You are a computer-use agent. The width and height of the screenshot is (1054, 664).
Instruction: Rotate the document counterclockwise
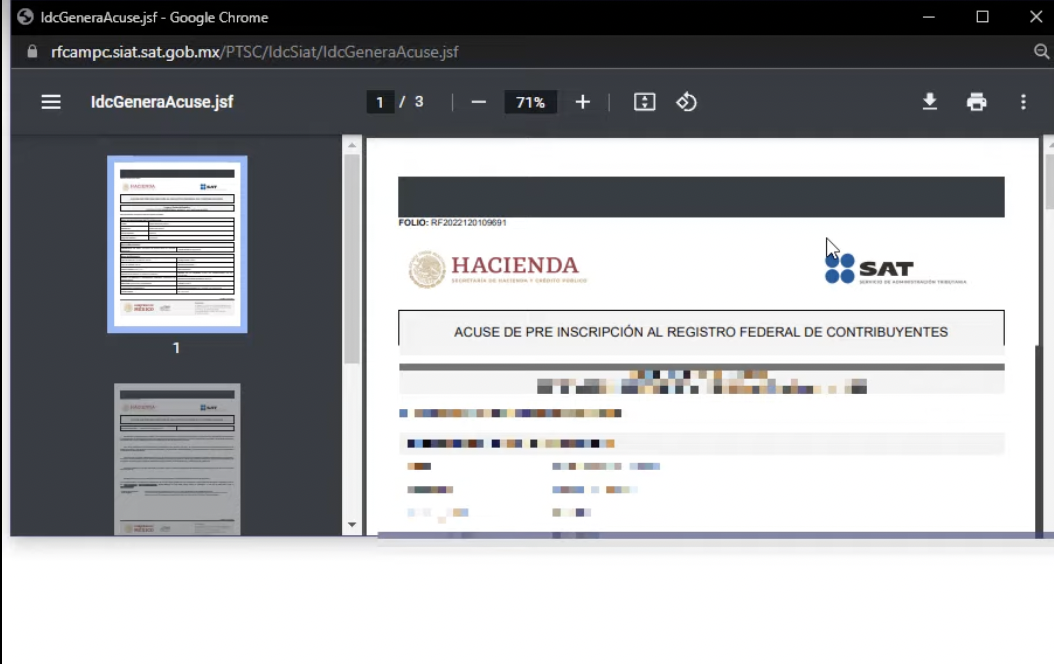tap(686, 102)
